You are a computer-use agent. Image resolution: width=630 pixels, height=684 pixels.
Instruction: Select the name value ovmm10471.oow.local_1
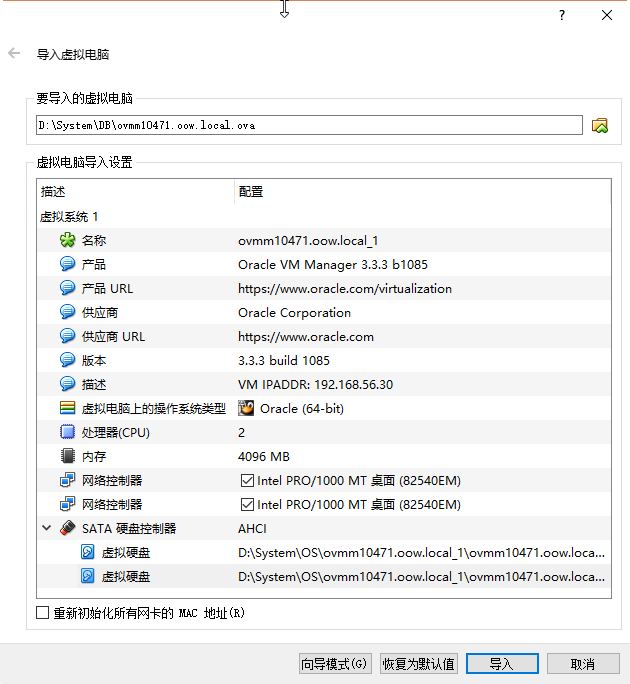click(308, 240)
